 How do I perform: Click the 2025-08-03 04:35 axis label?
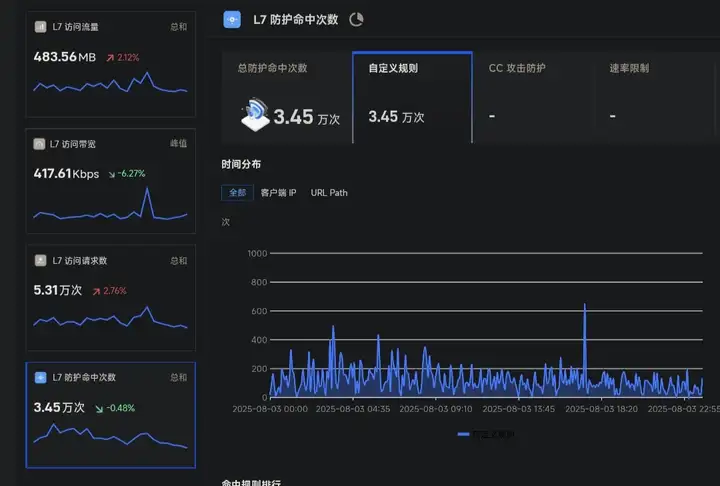(x=353, y=409)
